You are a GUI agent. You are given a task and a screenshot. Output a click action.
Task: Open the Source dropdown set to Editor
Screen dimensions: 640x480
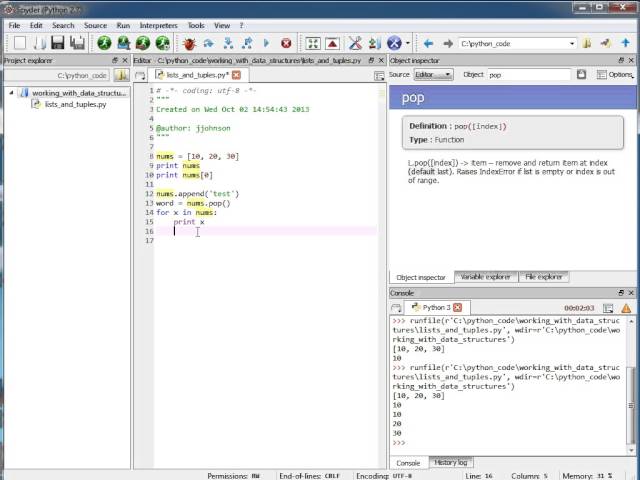point(433,75)
